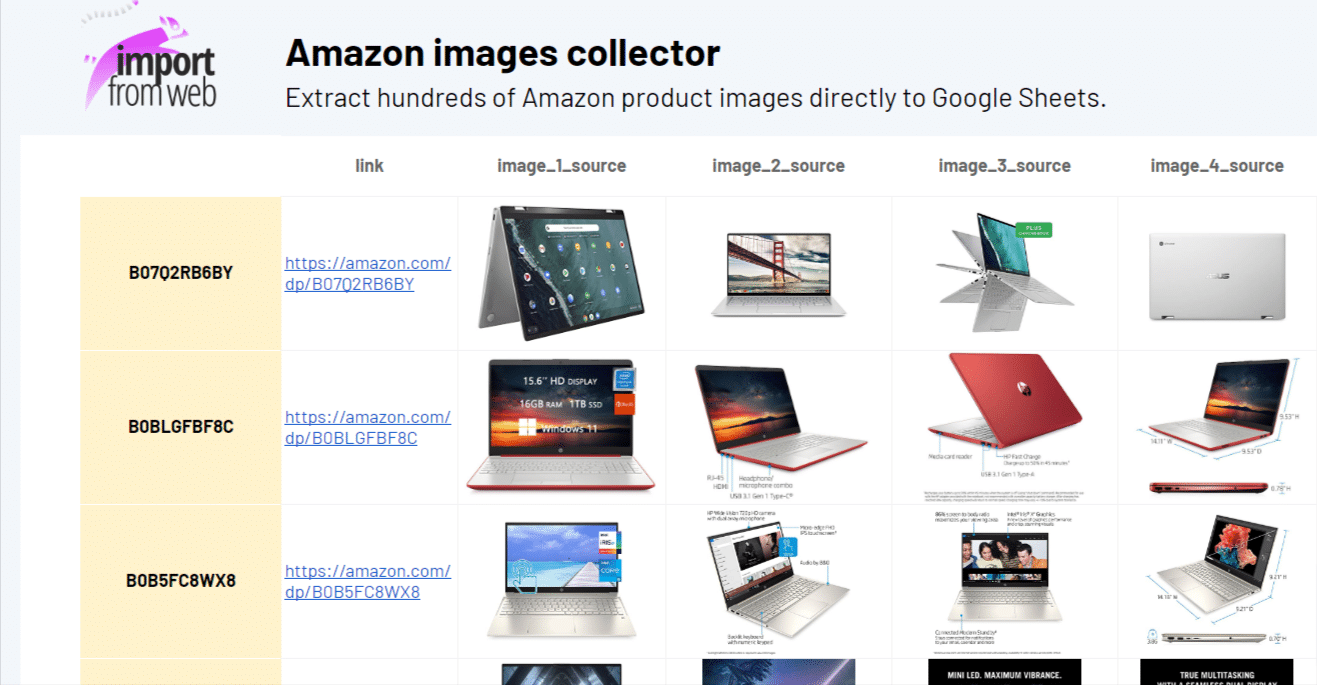Click the image_2_source column header
This screenshot has height=685, width=1317.
tap(779, 166)
